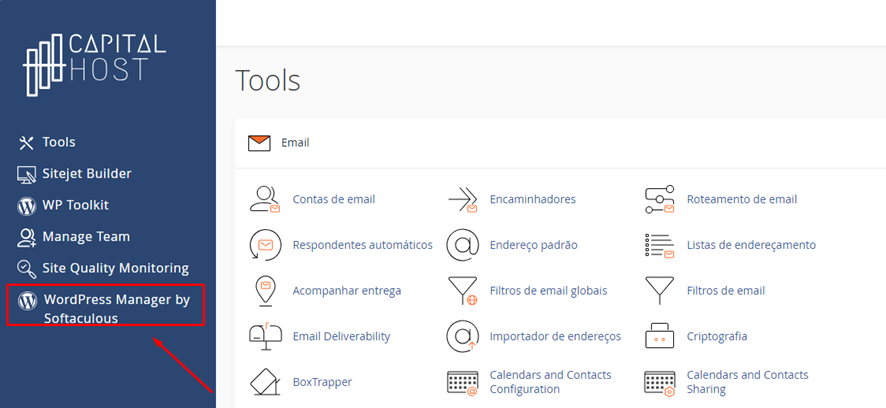Open the BoxTrapper icon
Image resolution: width=886 pixels, height=408 pixels.
click(x=264, y=382)
